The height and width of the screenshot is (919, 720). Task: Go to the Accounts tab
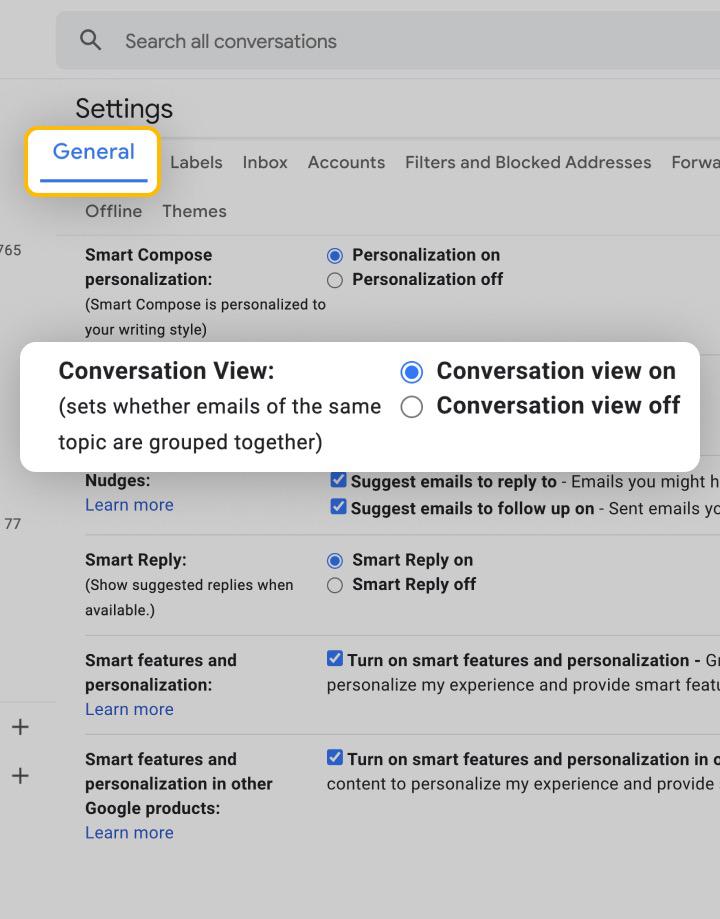346,162
